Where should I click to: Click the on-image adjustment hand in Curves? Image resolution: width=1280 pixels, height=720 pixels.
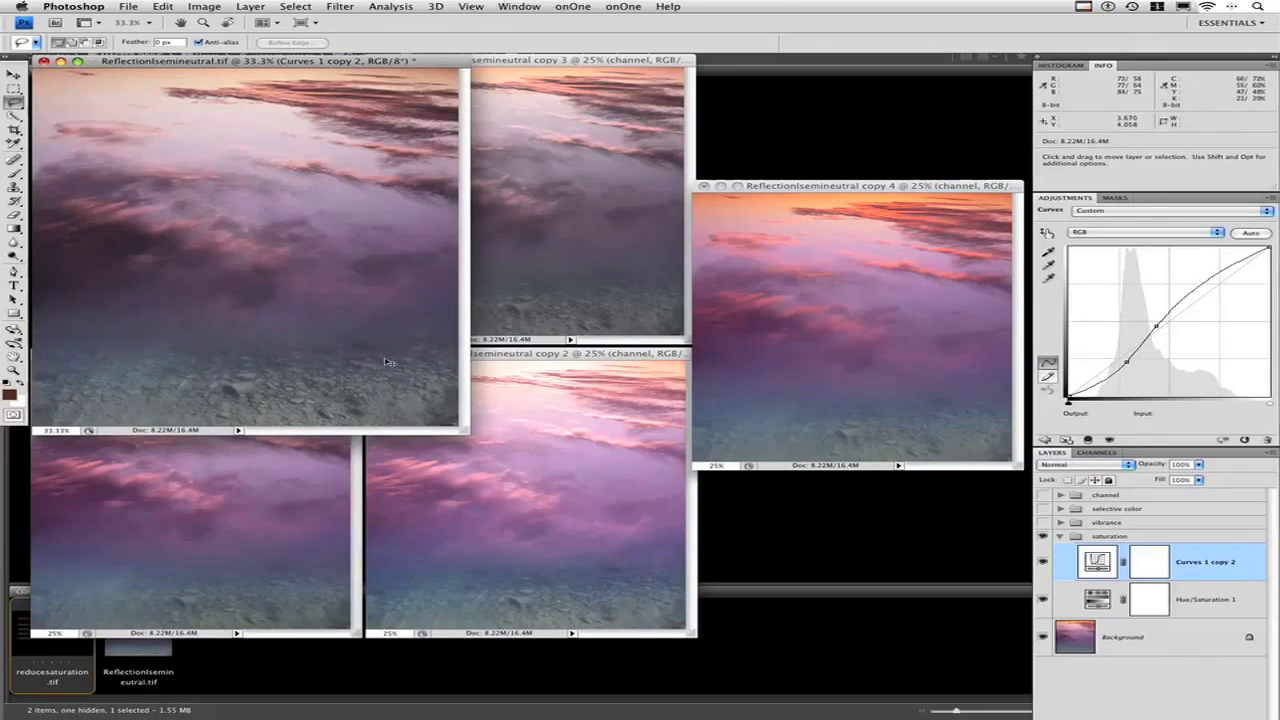1047,232
